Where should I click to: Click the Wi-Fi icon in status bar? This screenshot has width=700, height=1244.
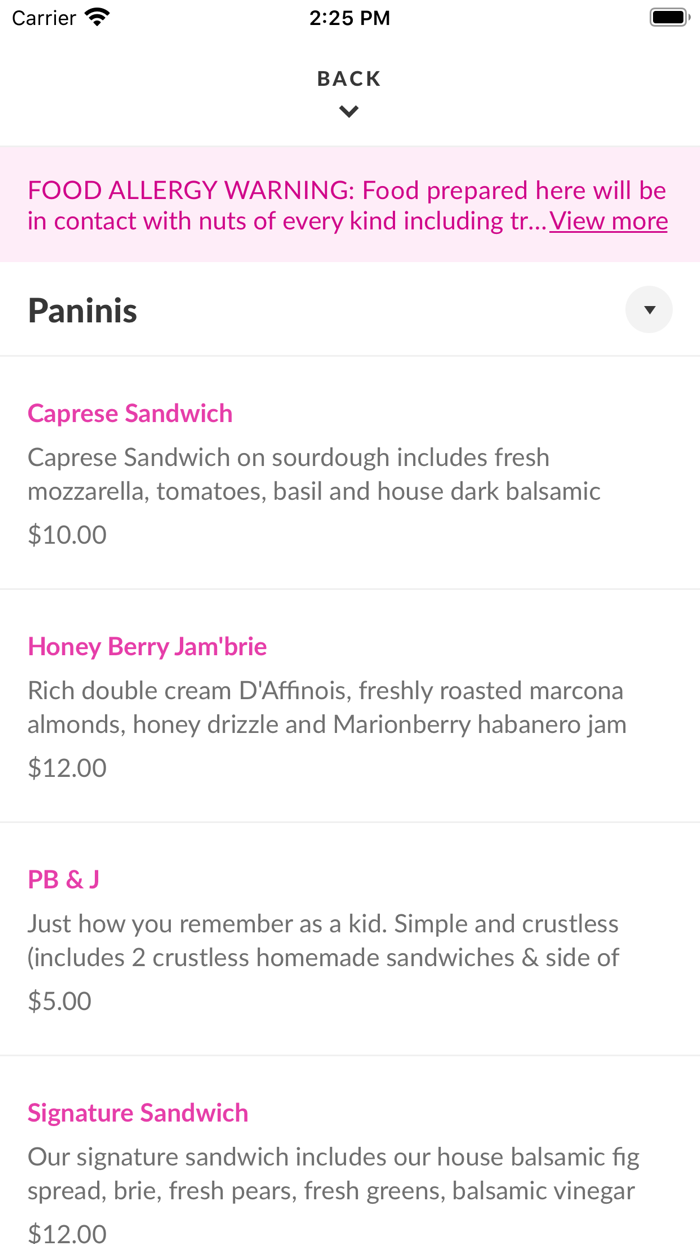pos(97,17)
